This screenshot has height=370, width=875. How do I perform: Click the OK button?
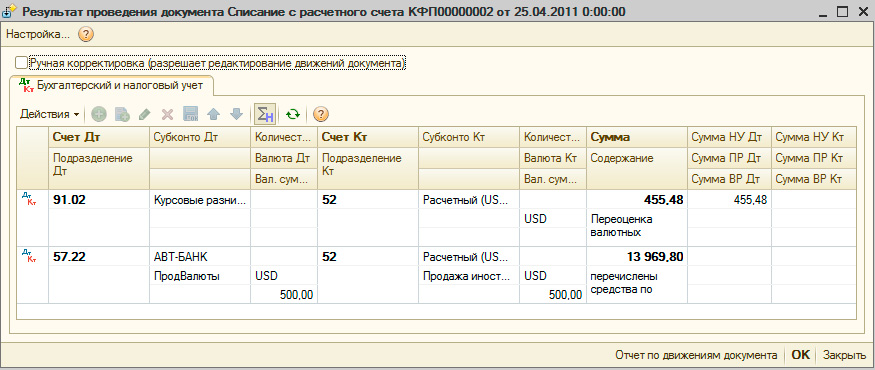click(x=800, y=355)
